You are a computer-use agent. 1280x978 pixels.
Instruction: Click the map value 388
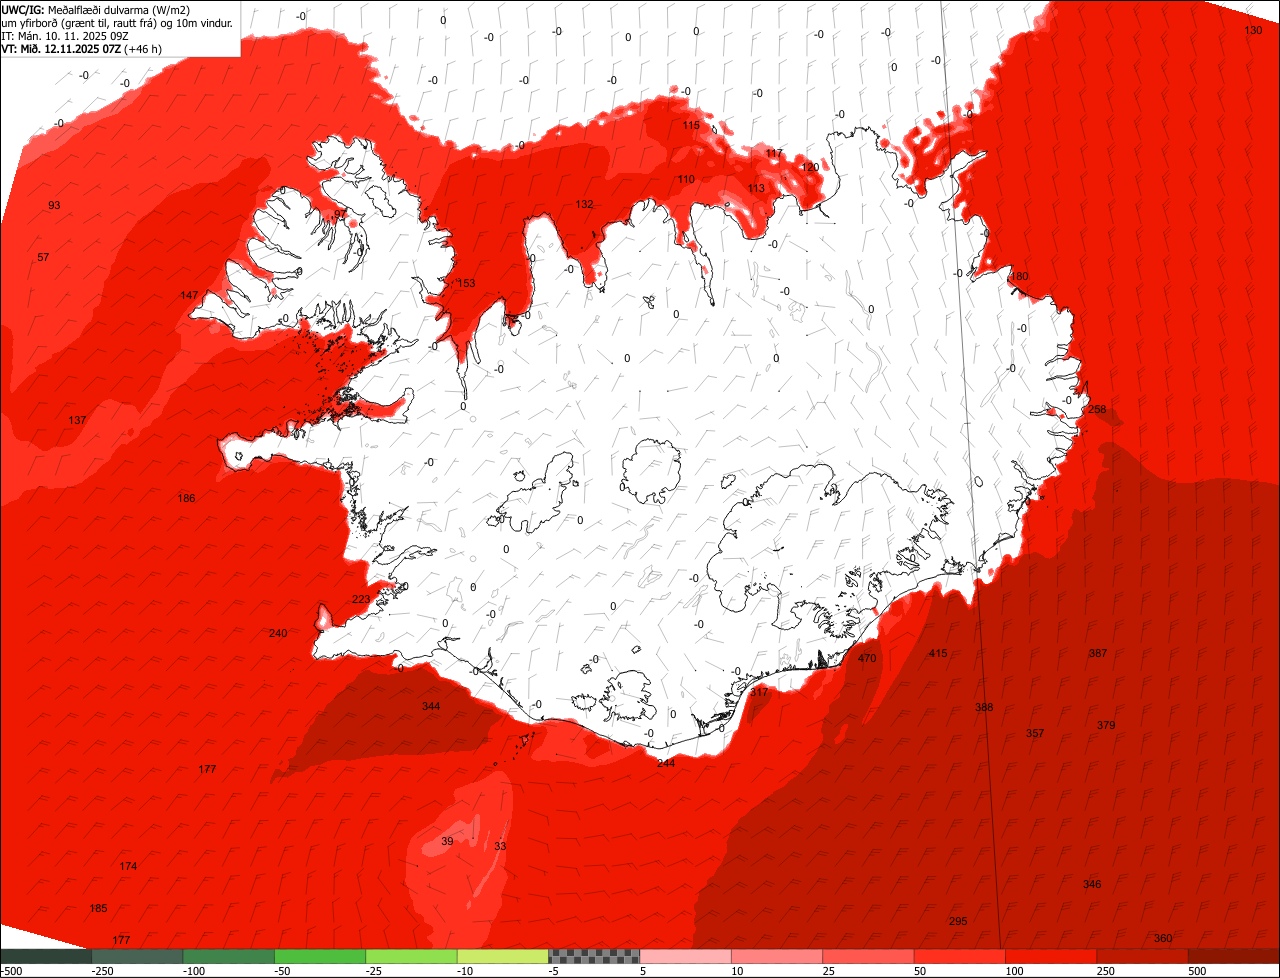pos(985,708)
